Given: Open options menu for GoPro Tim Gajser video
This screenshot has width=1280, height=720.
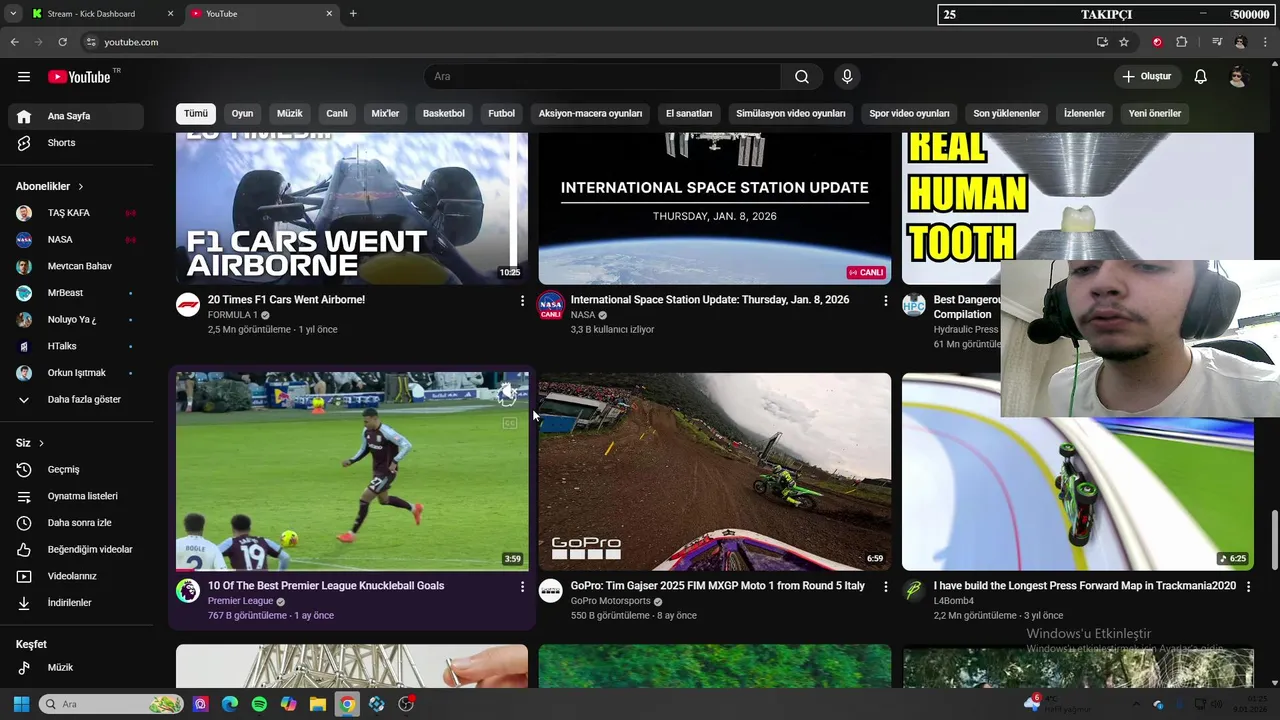Looking at the screenshot, I should click(885, 586).
